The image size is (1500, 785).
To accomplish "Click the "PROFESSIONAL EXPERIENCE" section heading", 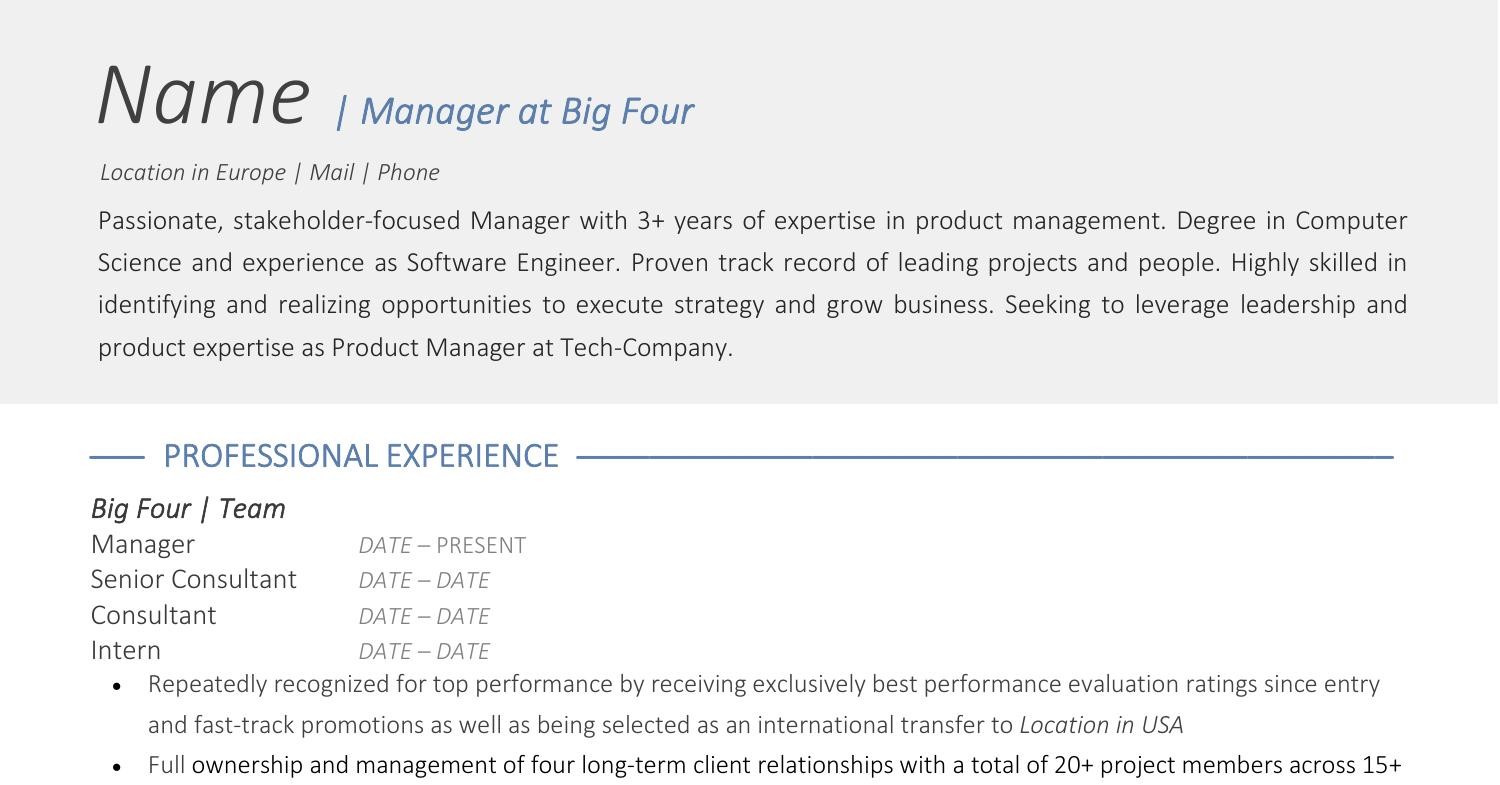I will pyautogui.click(x=360, y=456).
